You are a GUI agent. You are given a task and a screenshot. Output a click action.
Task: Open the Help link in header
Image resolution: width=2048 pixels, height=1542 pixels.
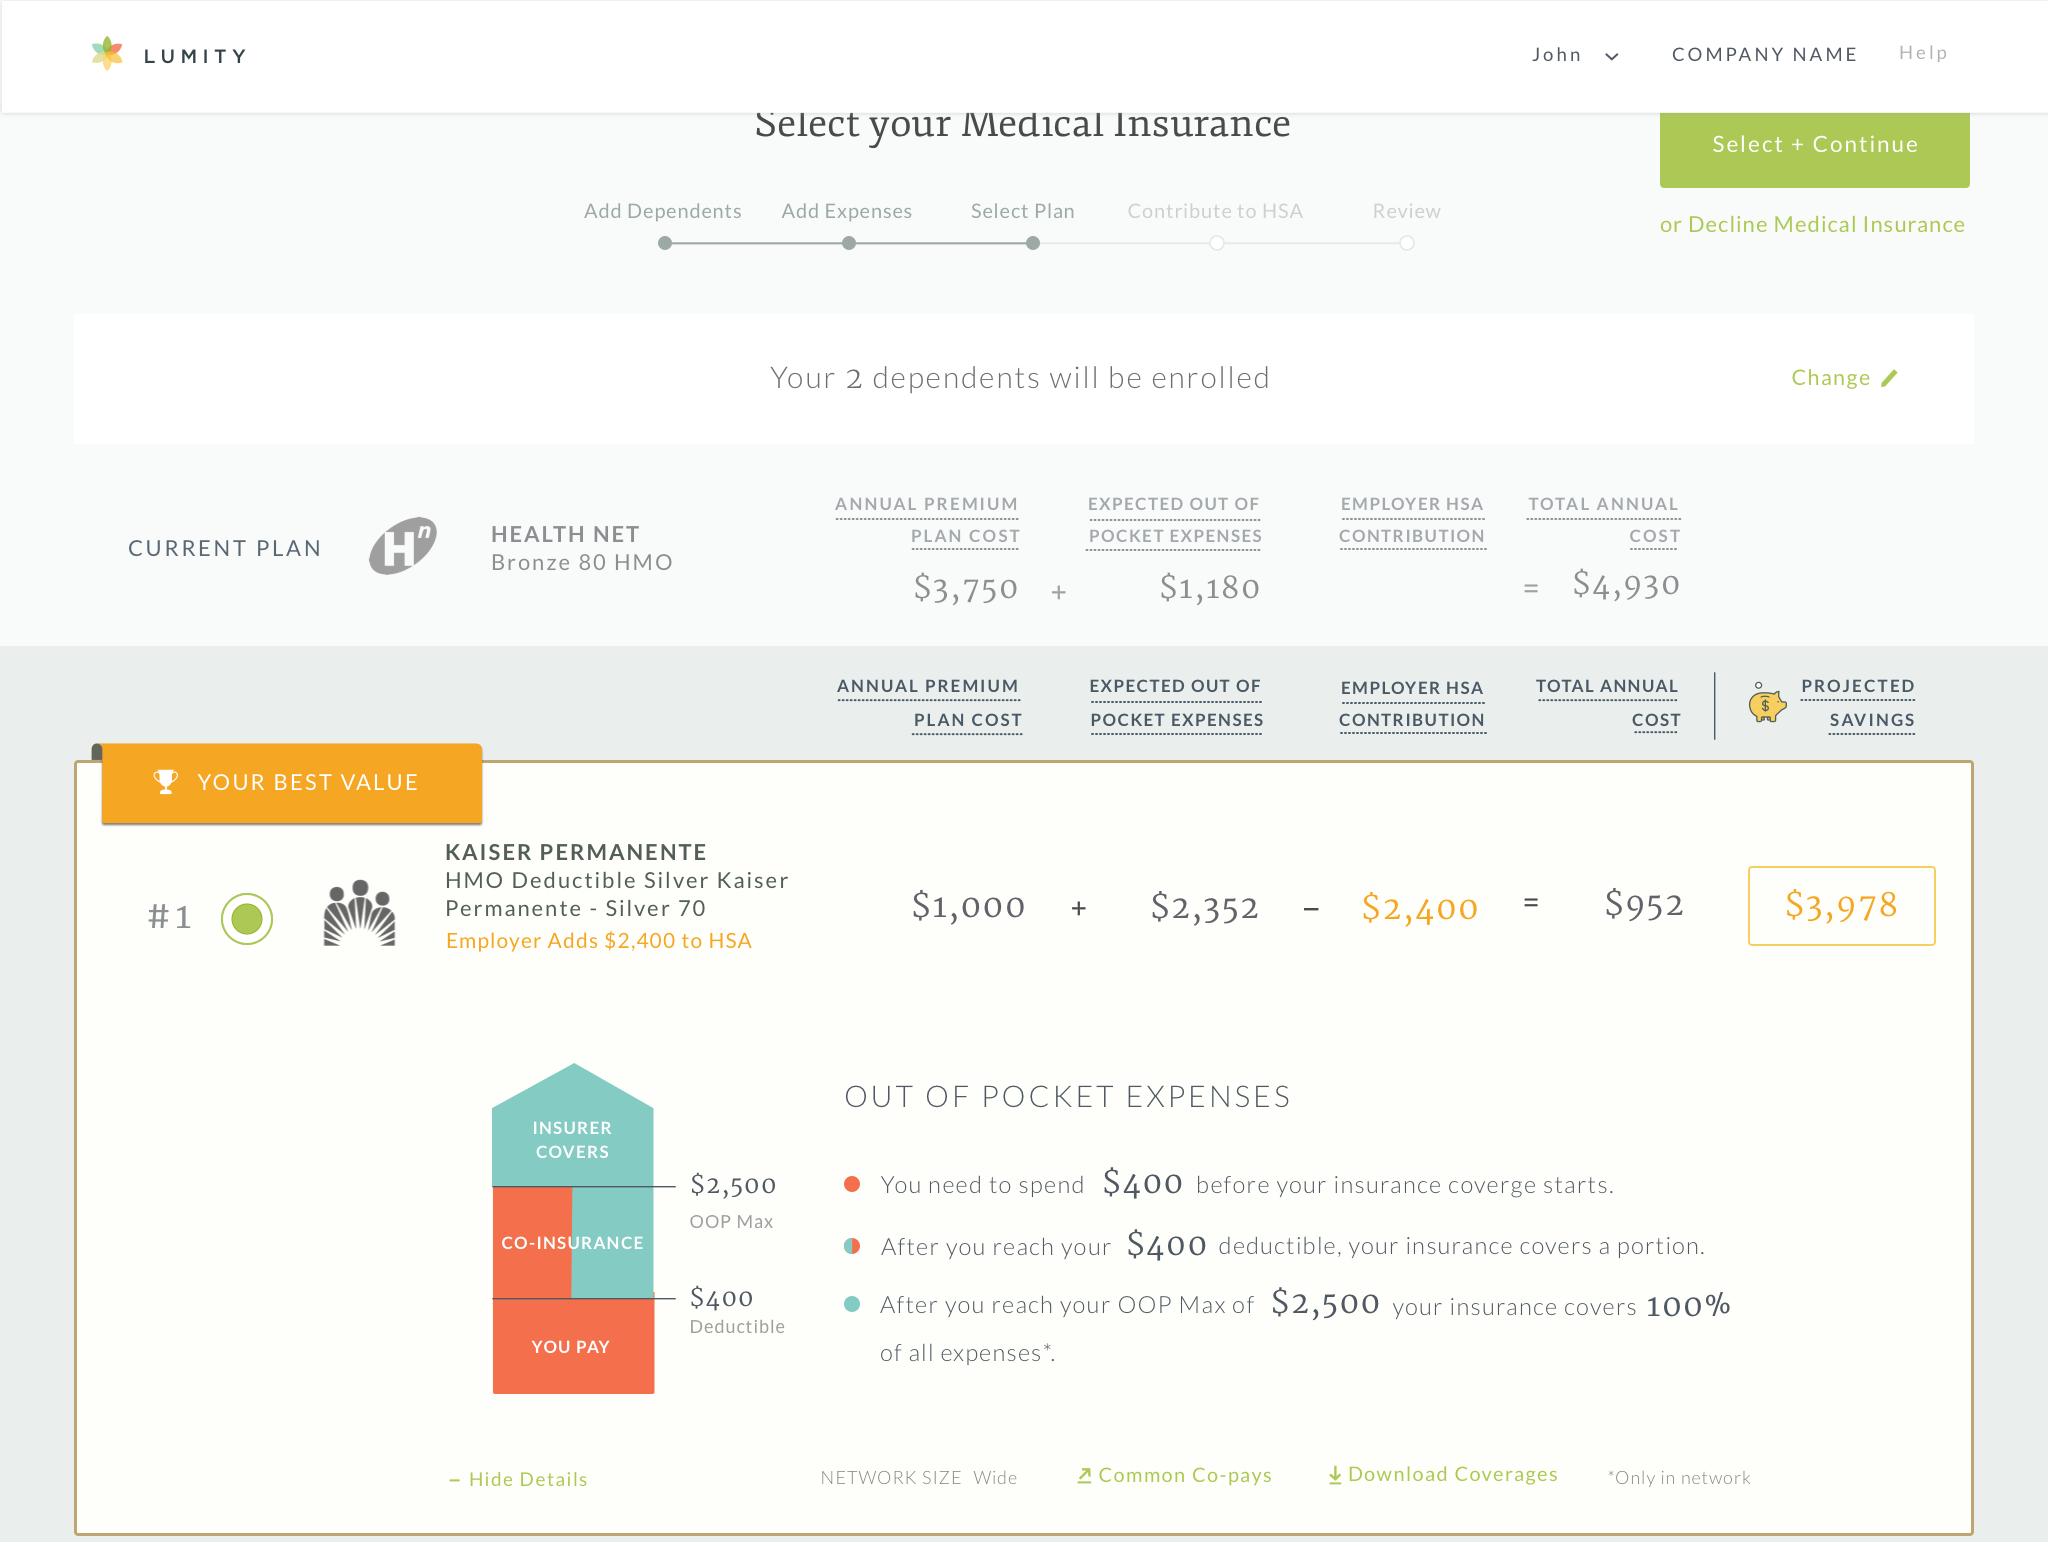(x=1923, y=53)
